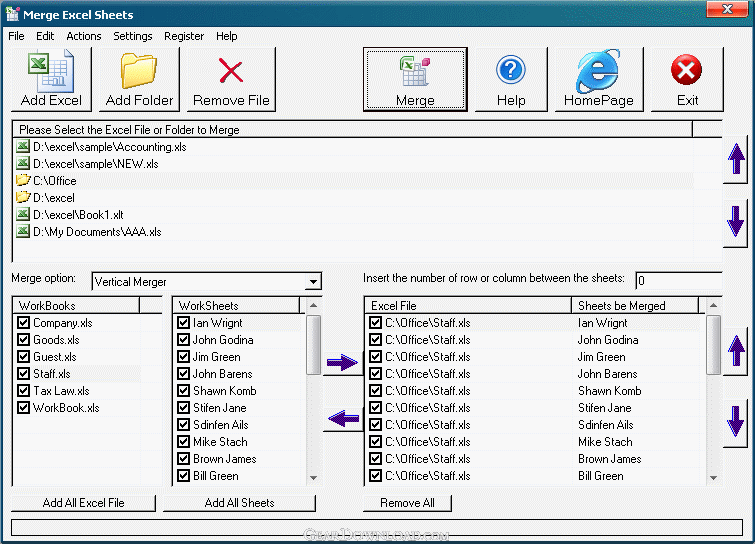Select Brown James in the Sheets be Merged column
Viewport: 755px width, 544px height.
click(x=610, y=459)
